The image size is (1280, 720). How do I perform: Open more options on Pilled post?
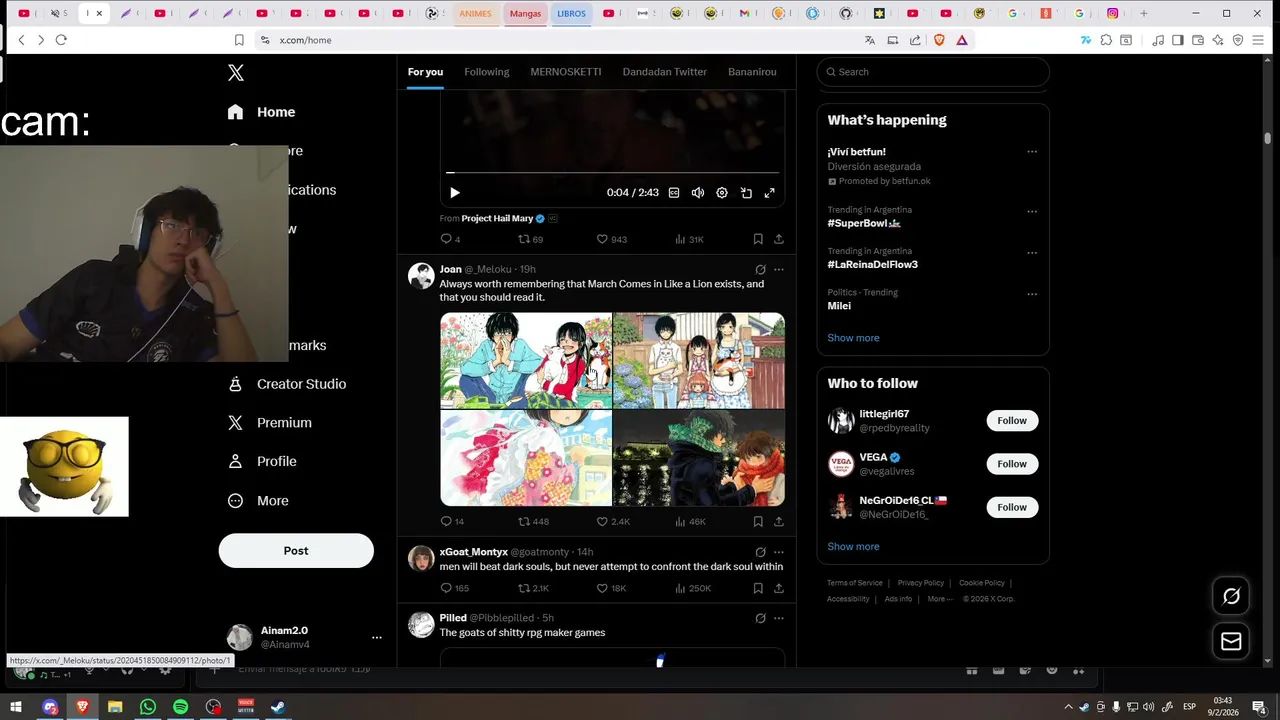tap(779, 618)
